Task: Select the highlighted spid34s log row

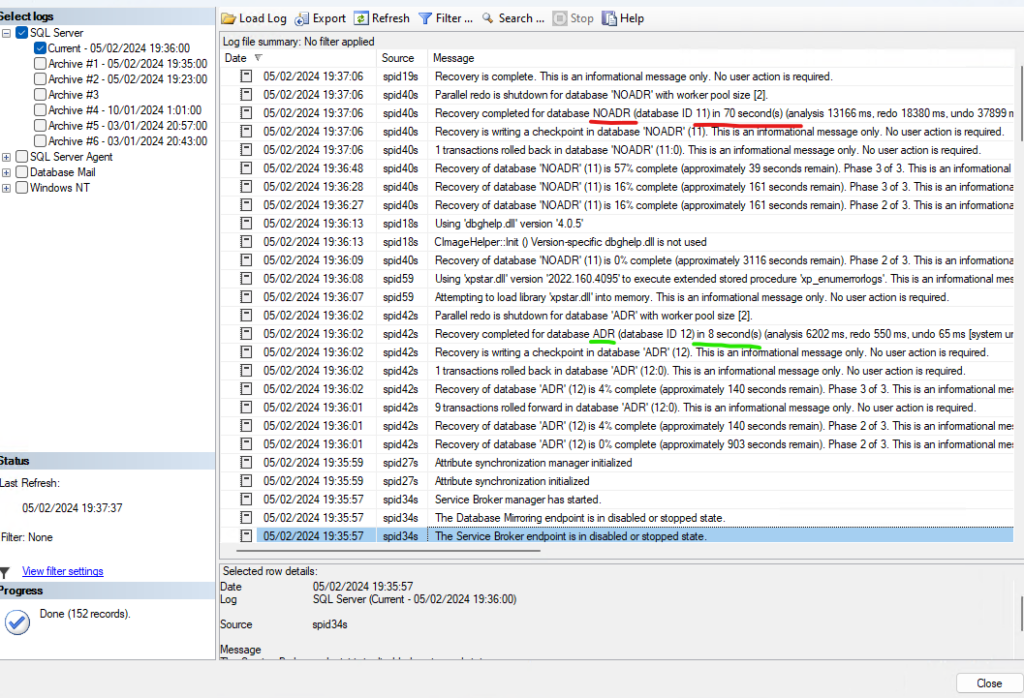Action: pos(600,536)
